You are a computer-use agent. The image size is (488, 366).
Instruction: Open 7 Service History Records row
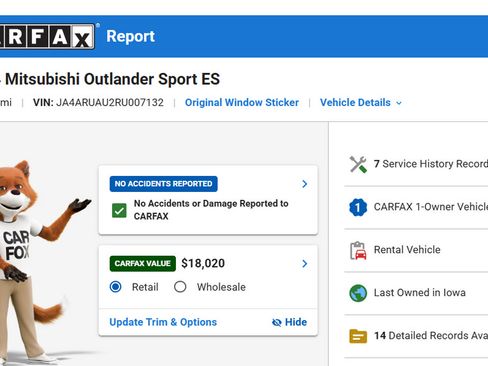[x=416, y=164]
